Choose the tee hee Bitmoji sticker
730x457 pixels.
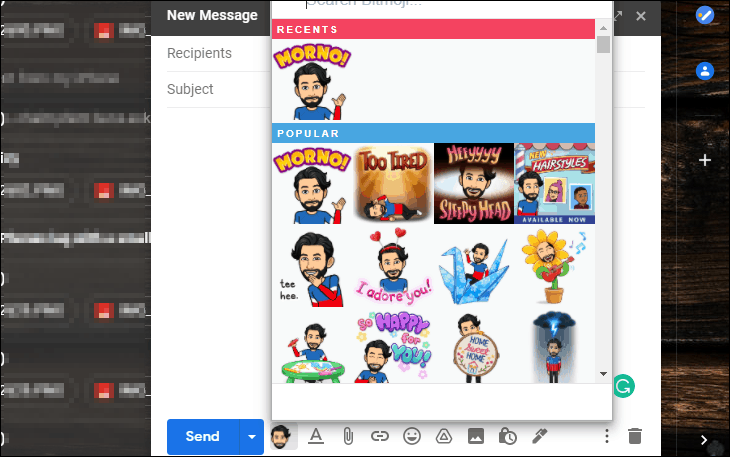[312, 270]
